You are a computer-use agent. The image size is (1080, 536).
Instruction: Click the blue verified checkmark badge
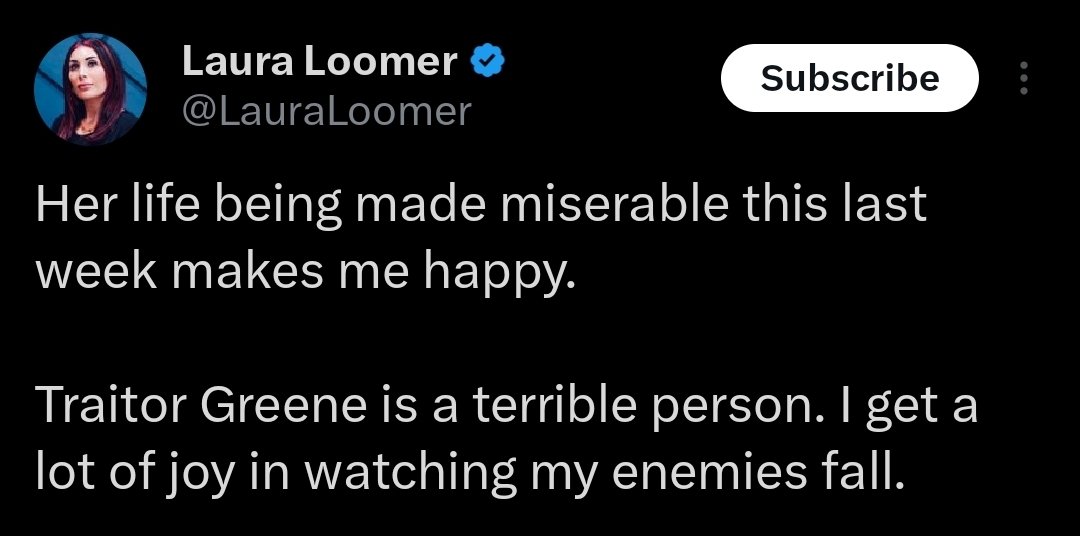tap(487, 62)
